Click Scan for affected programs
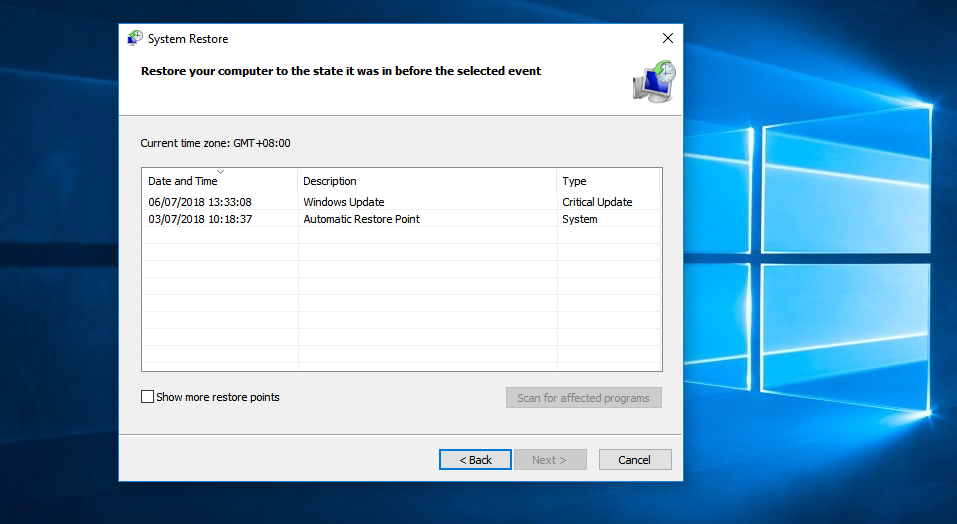Screen dimensions: 957x524 (x=583, y=398)
